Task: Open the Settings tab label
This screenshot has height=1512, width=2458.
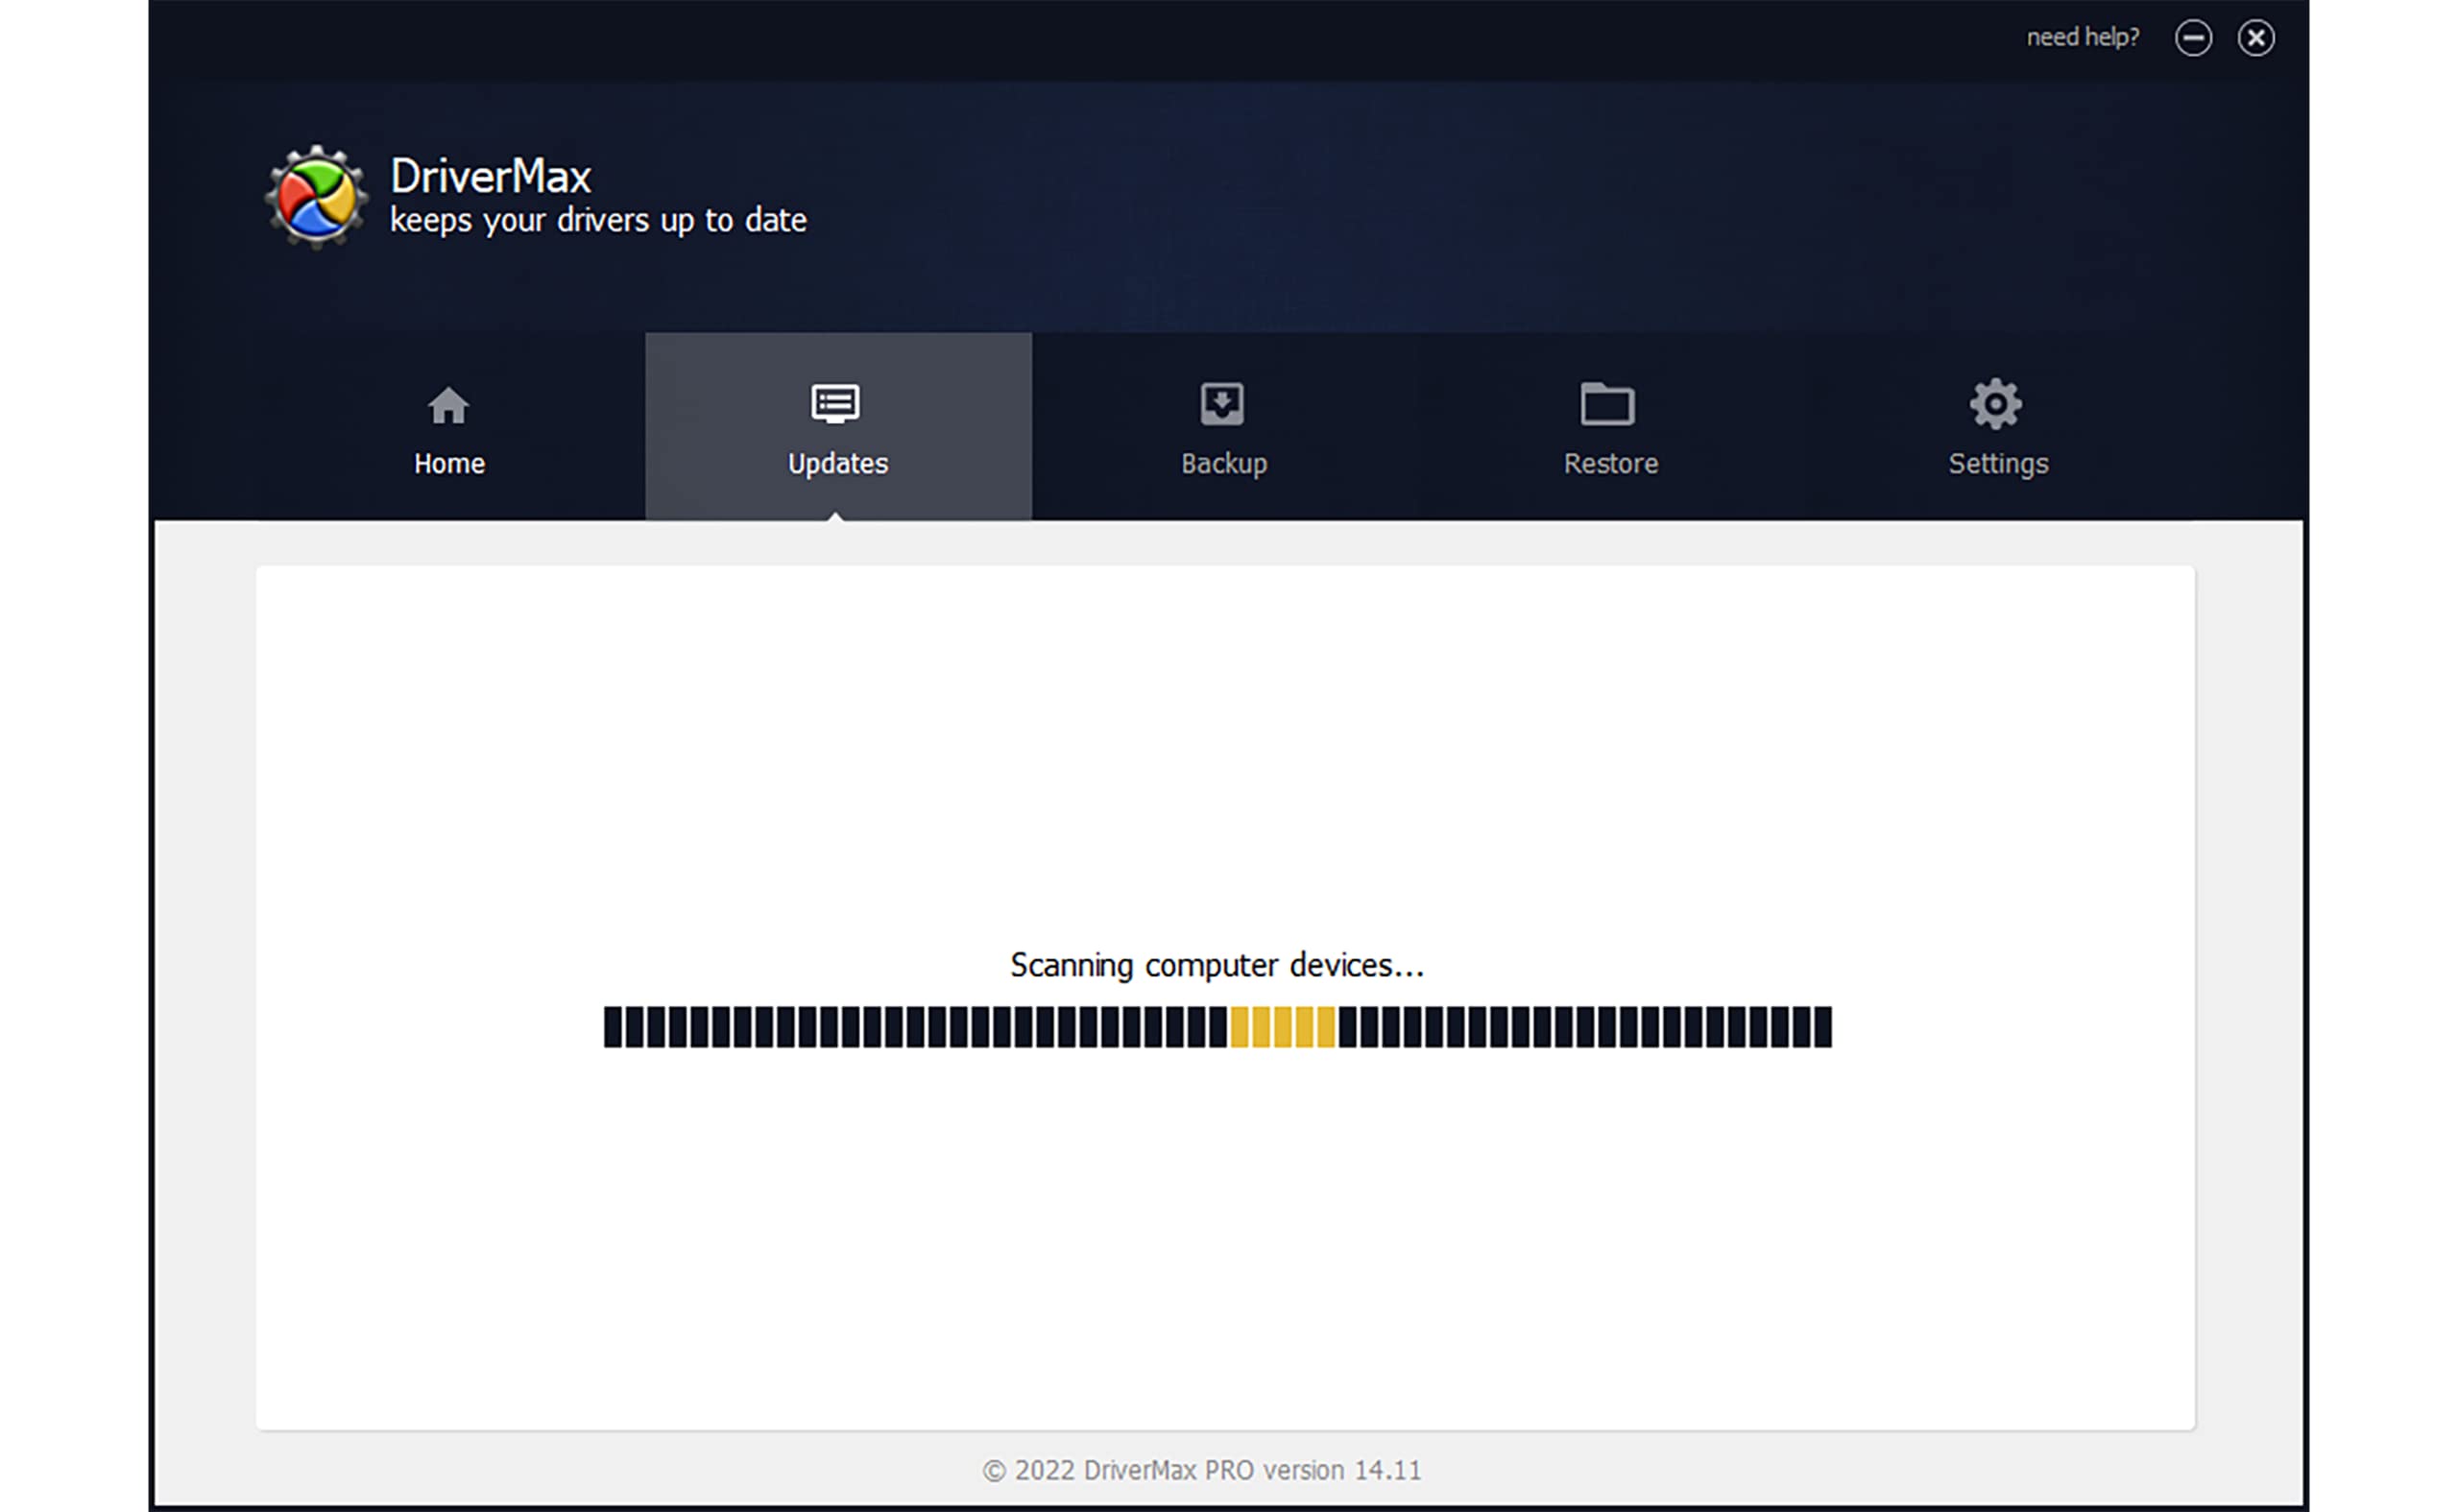Action: 1998,464
